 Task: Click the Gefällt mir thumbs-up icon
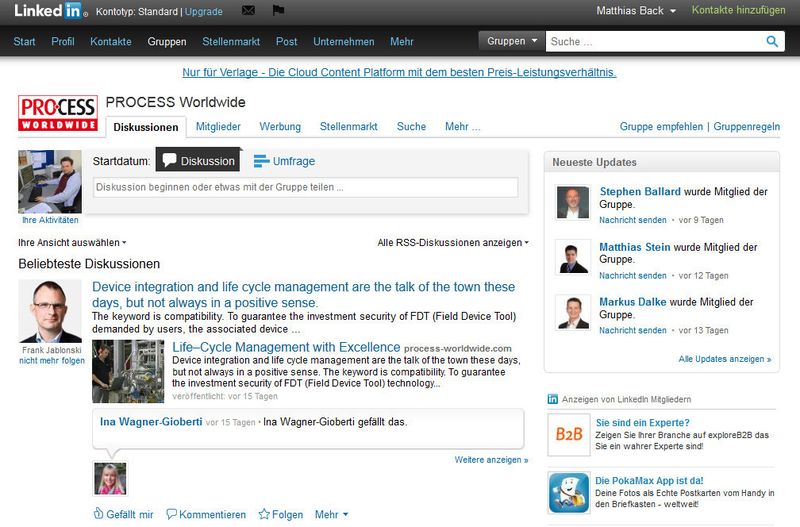pos(98,513)
